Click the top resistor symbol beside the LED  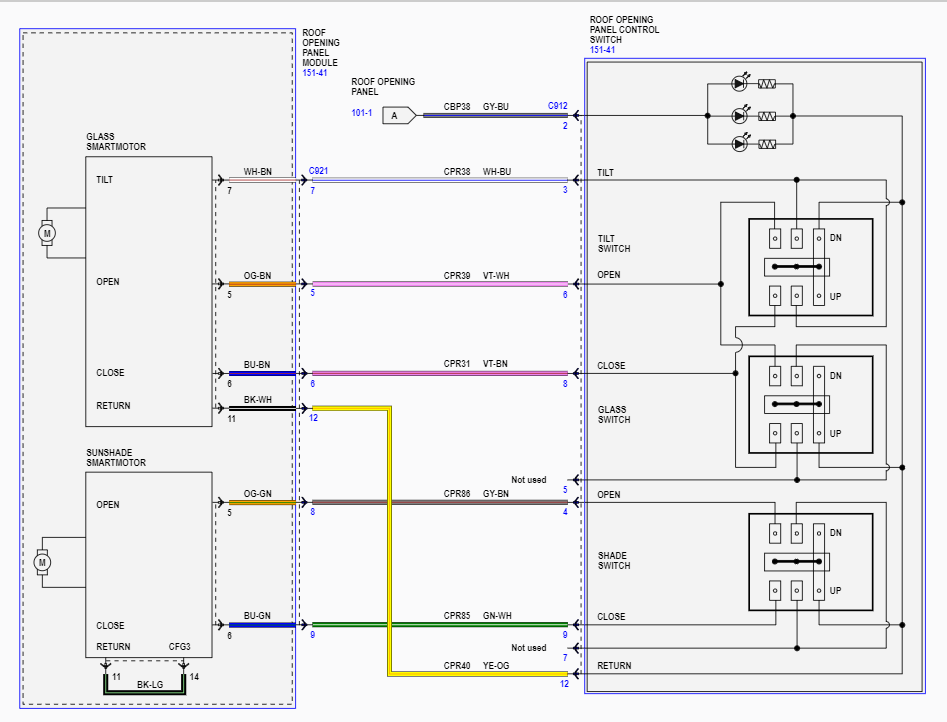pyautogui.click(x=768, y=85)
